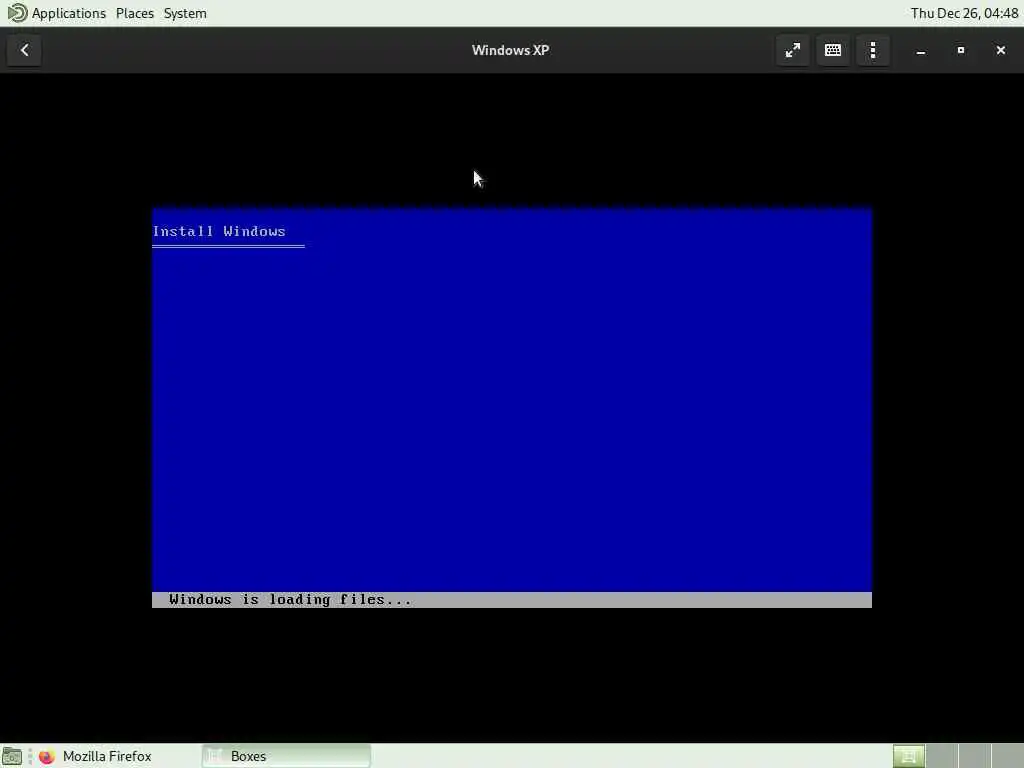Click the show desktop icon in the bottom panel

click(12, 756)
